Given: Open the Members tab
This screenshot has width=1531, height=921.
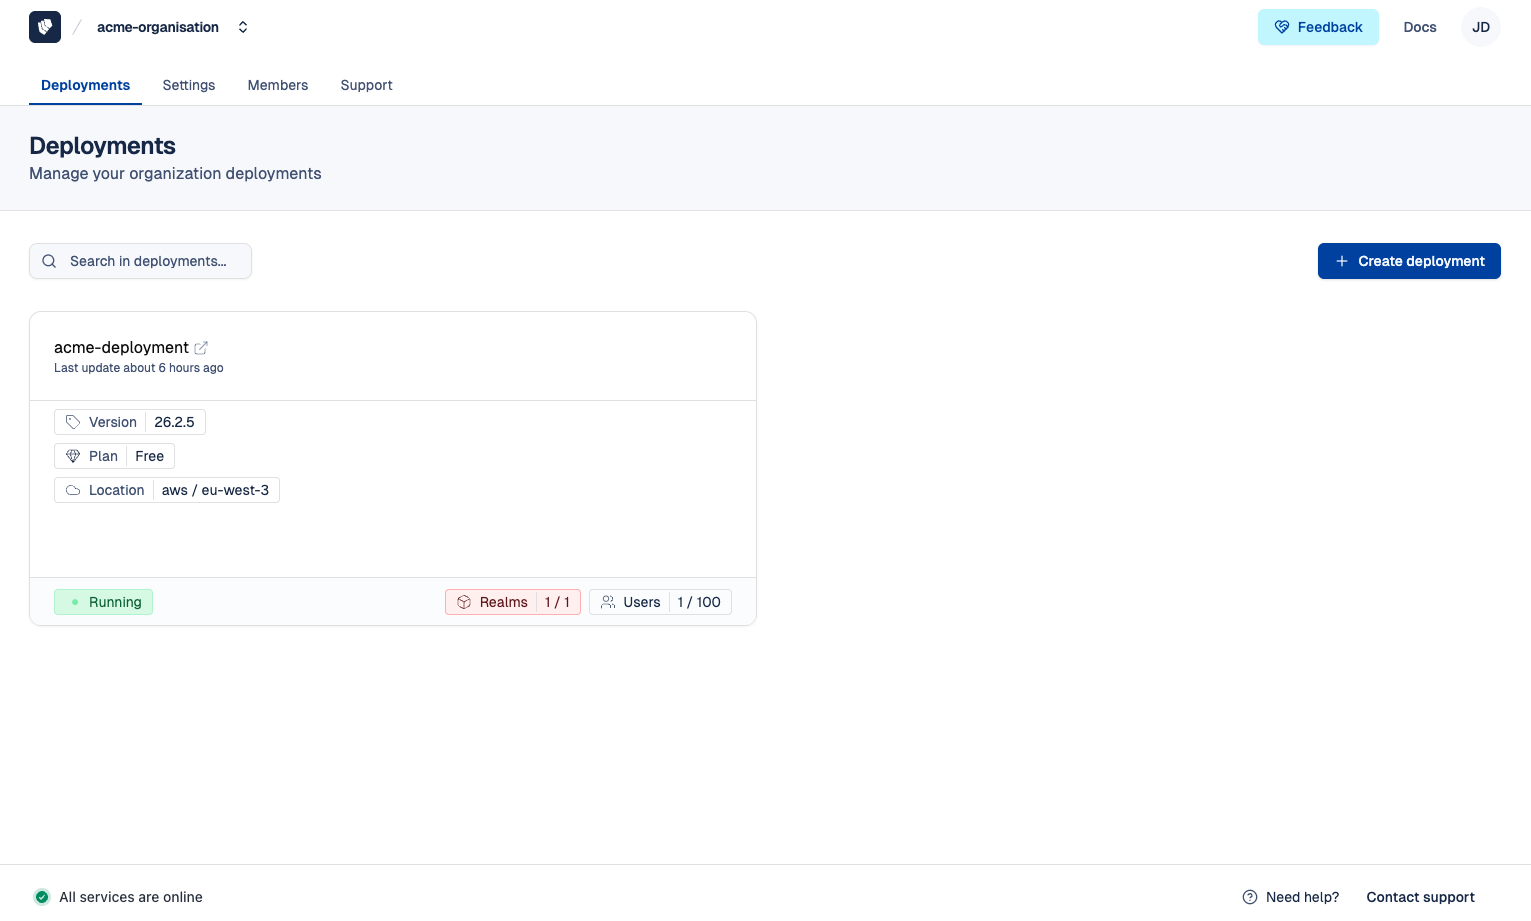Looking at the screenshot, I should tap(278, 85).
